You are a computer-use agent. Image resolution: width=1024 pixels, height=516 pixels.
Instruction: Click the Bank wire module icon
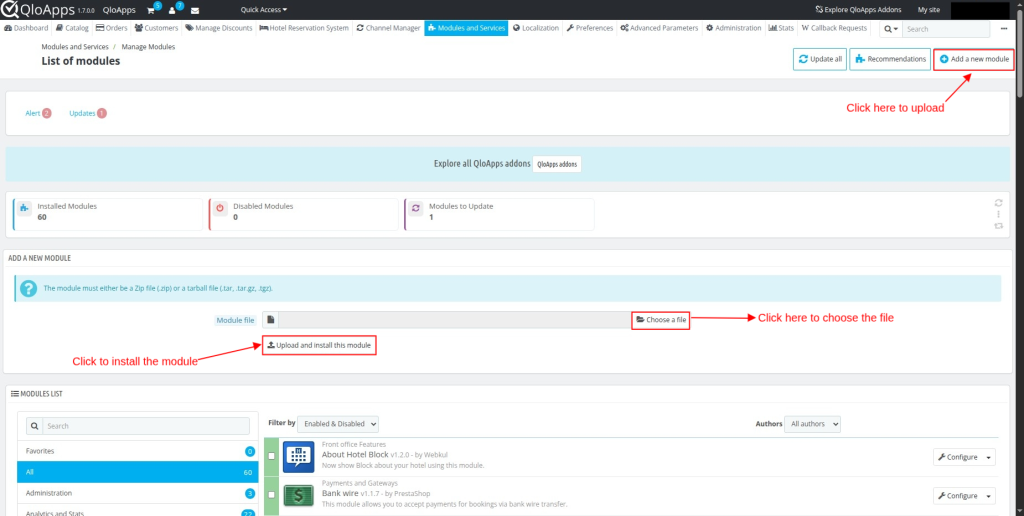click(298, 495)
